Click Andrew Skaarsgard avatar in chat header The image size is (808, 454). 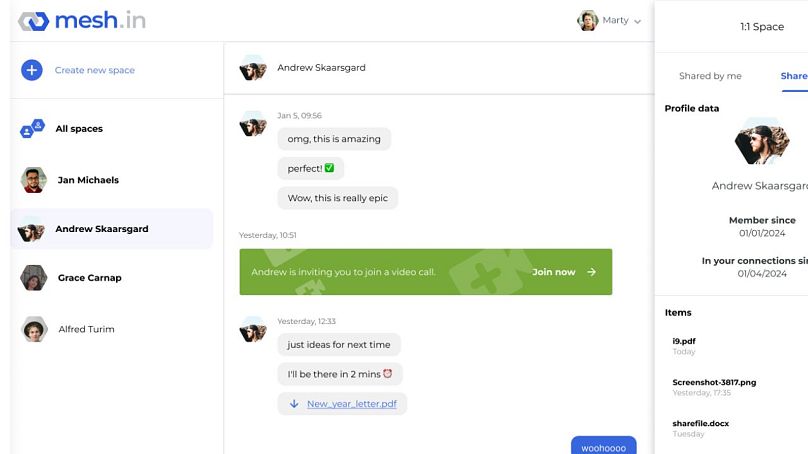tap(253, 68)
